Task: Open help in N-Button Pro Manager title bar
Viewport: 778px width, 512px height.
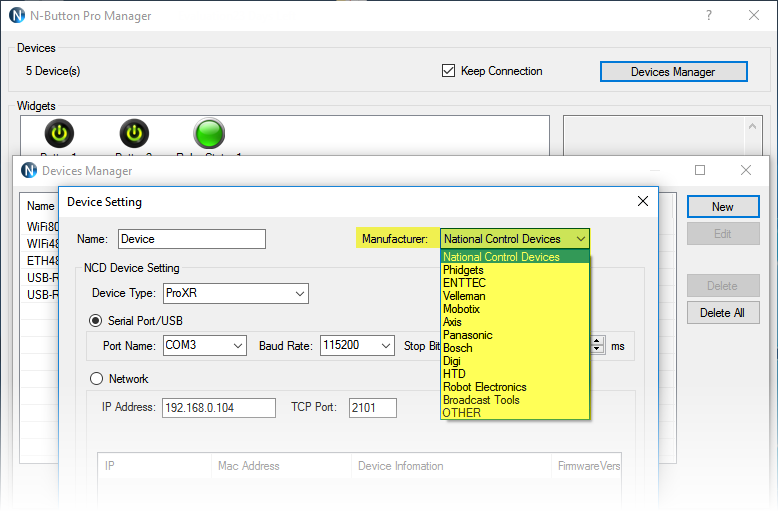Action: coord(709,15)
